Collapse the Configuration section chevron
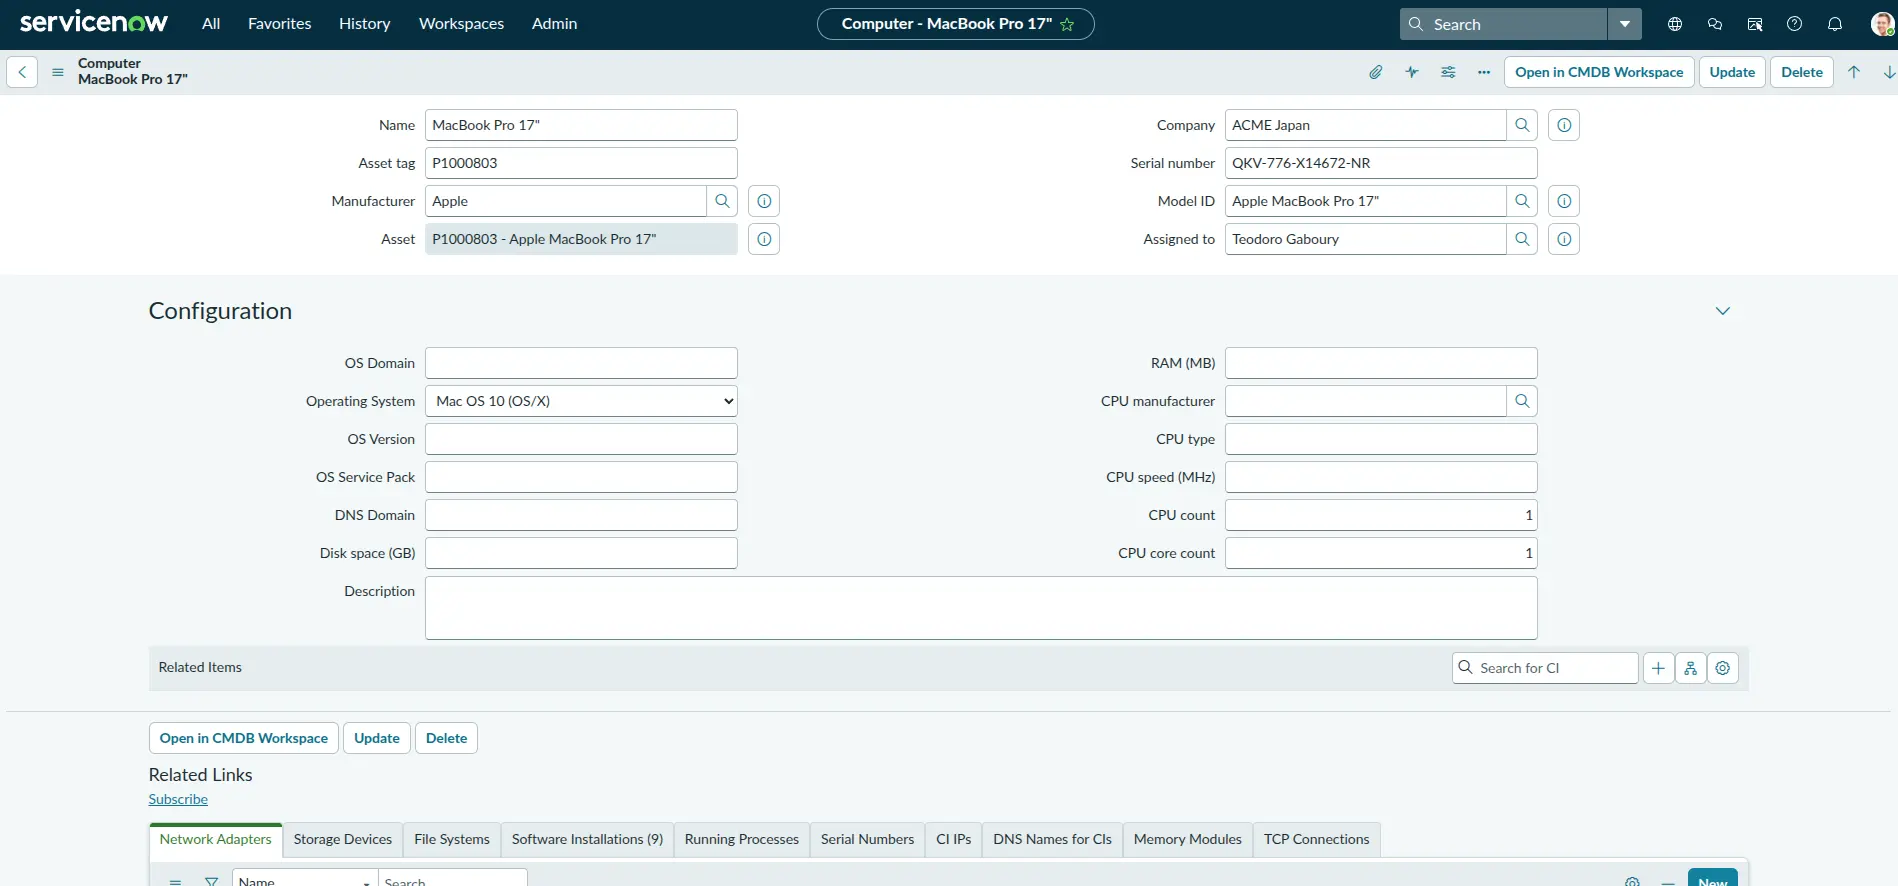 [1723, 311]
